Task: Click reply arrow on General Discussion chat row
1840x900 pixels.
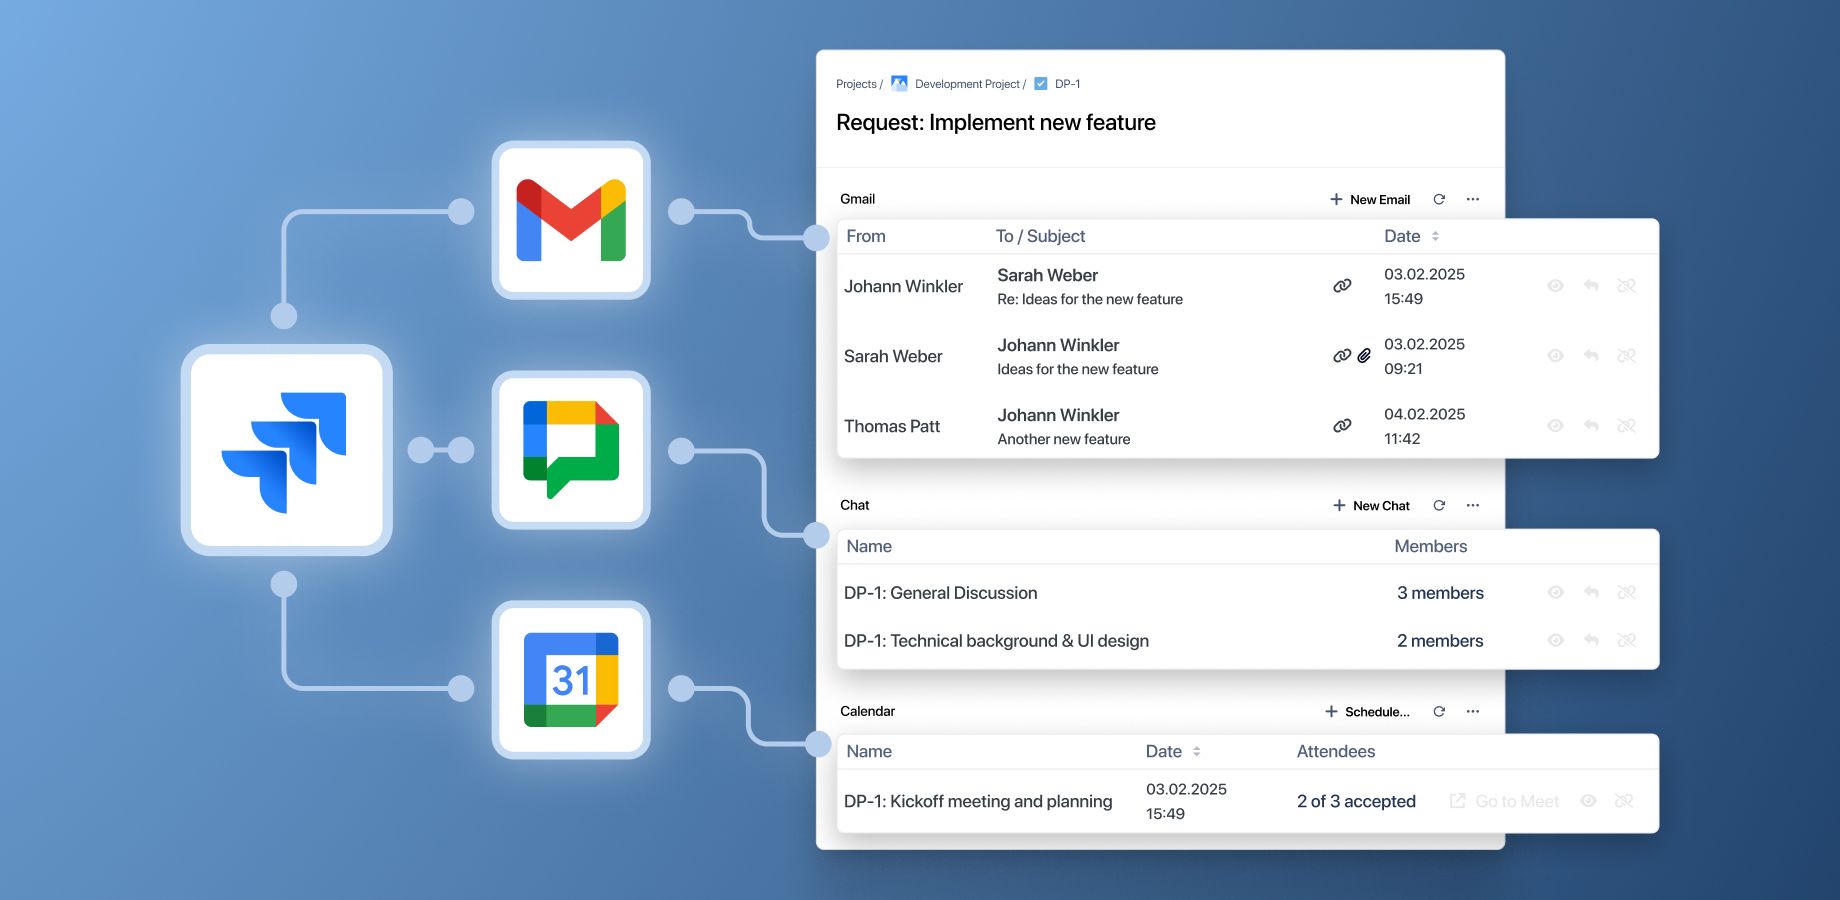Action: click(1591, 593)
